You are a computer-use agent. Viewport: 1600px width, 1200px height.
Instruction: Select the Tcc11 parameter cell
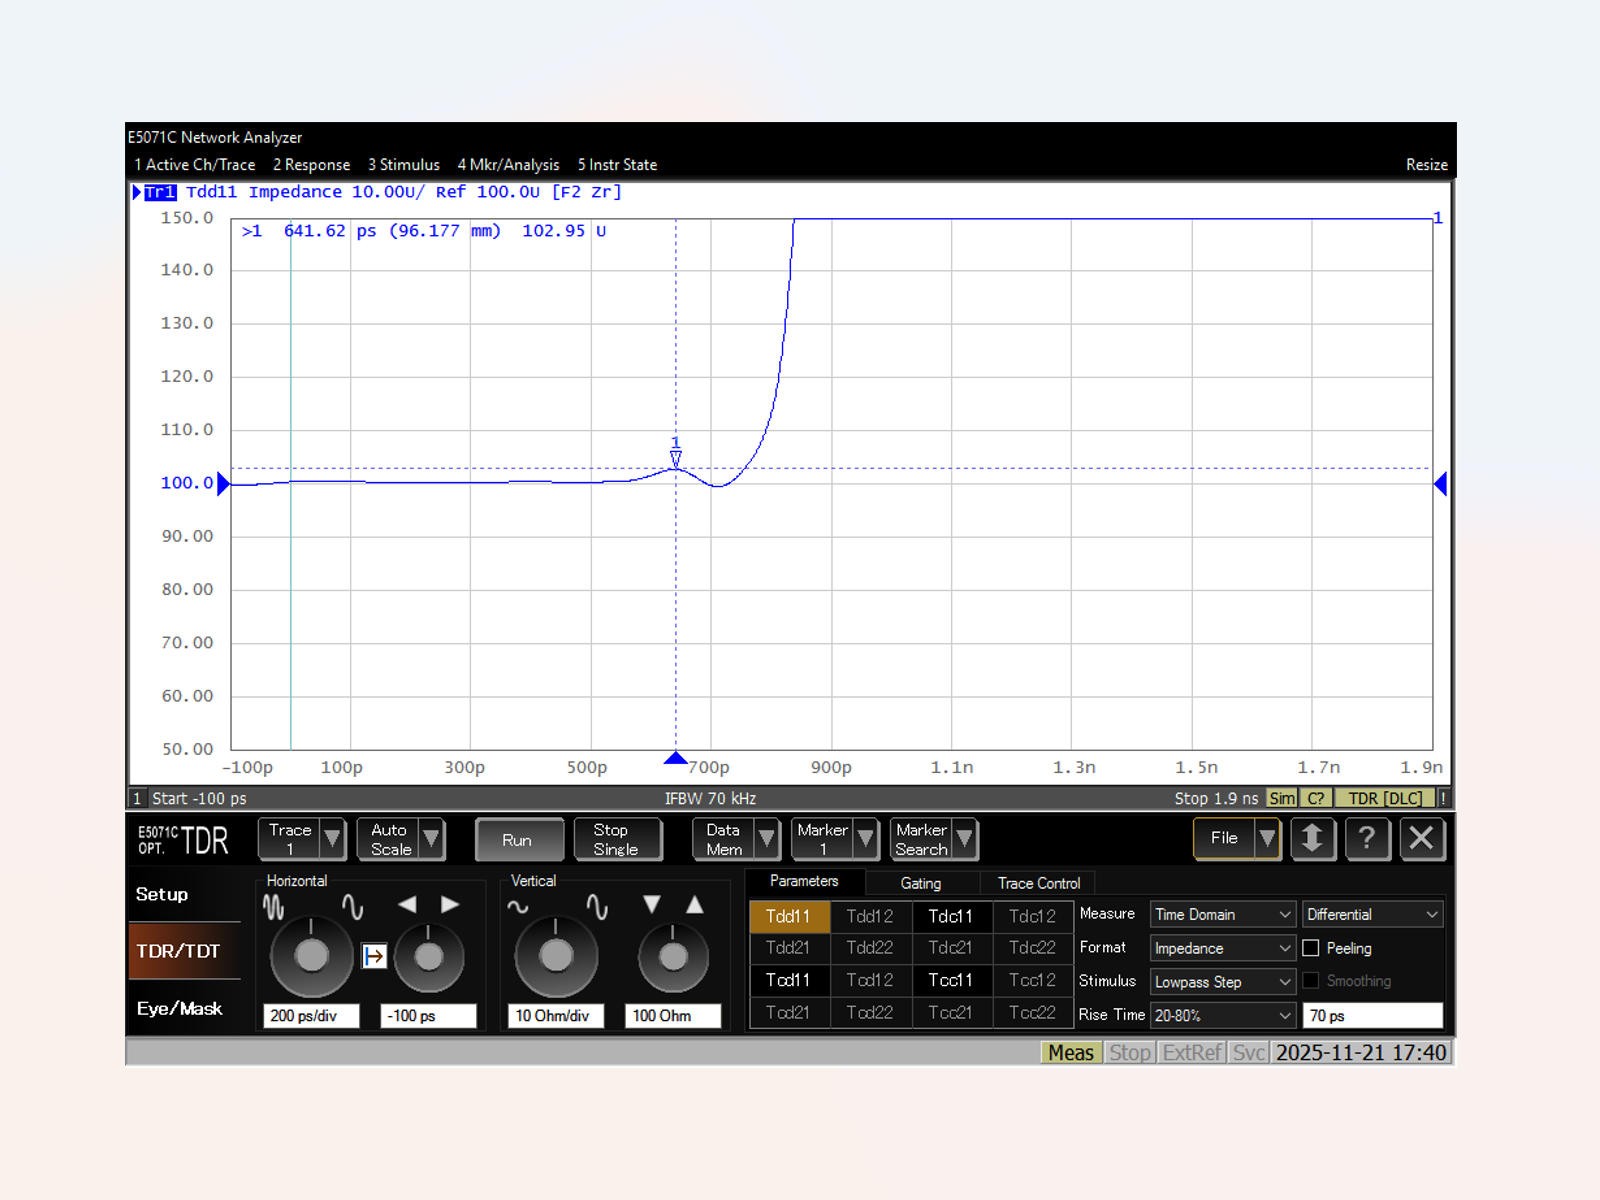coord(950,980)
